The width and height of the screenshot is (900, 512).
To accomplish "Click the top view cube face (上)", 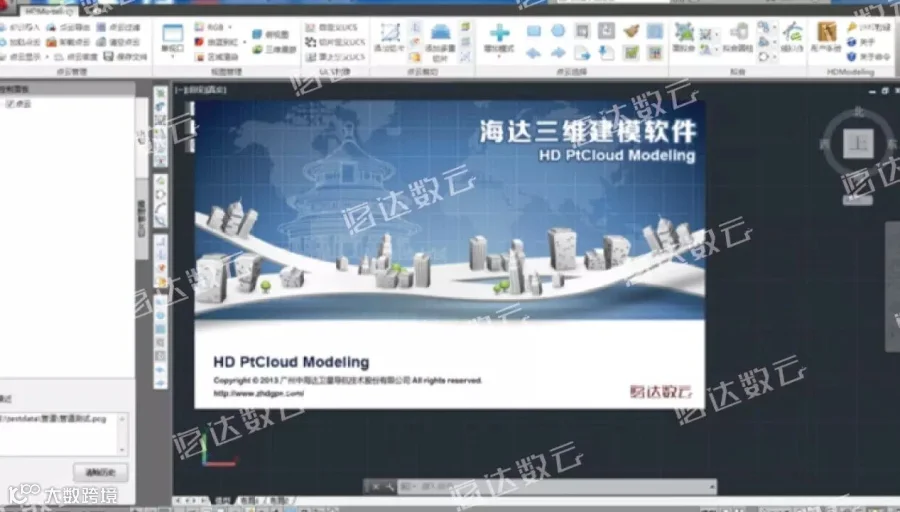I will point(858,143).
